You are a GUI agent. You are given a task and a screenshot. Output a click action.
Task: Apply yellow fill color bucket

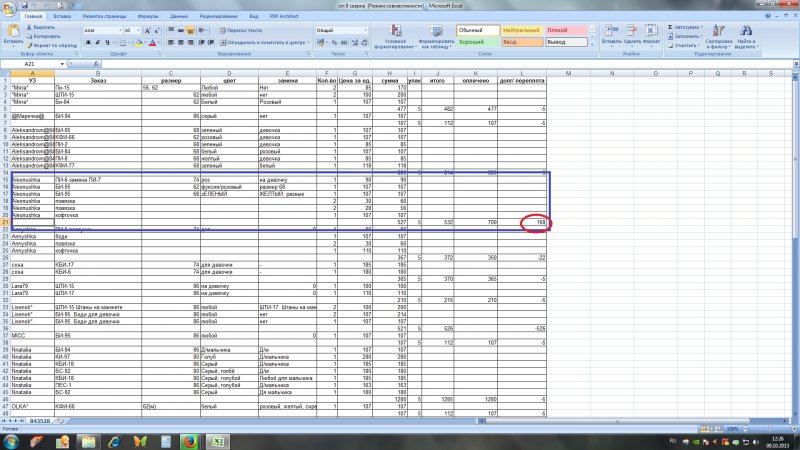tap(138, 43)
